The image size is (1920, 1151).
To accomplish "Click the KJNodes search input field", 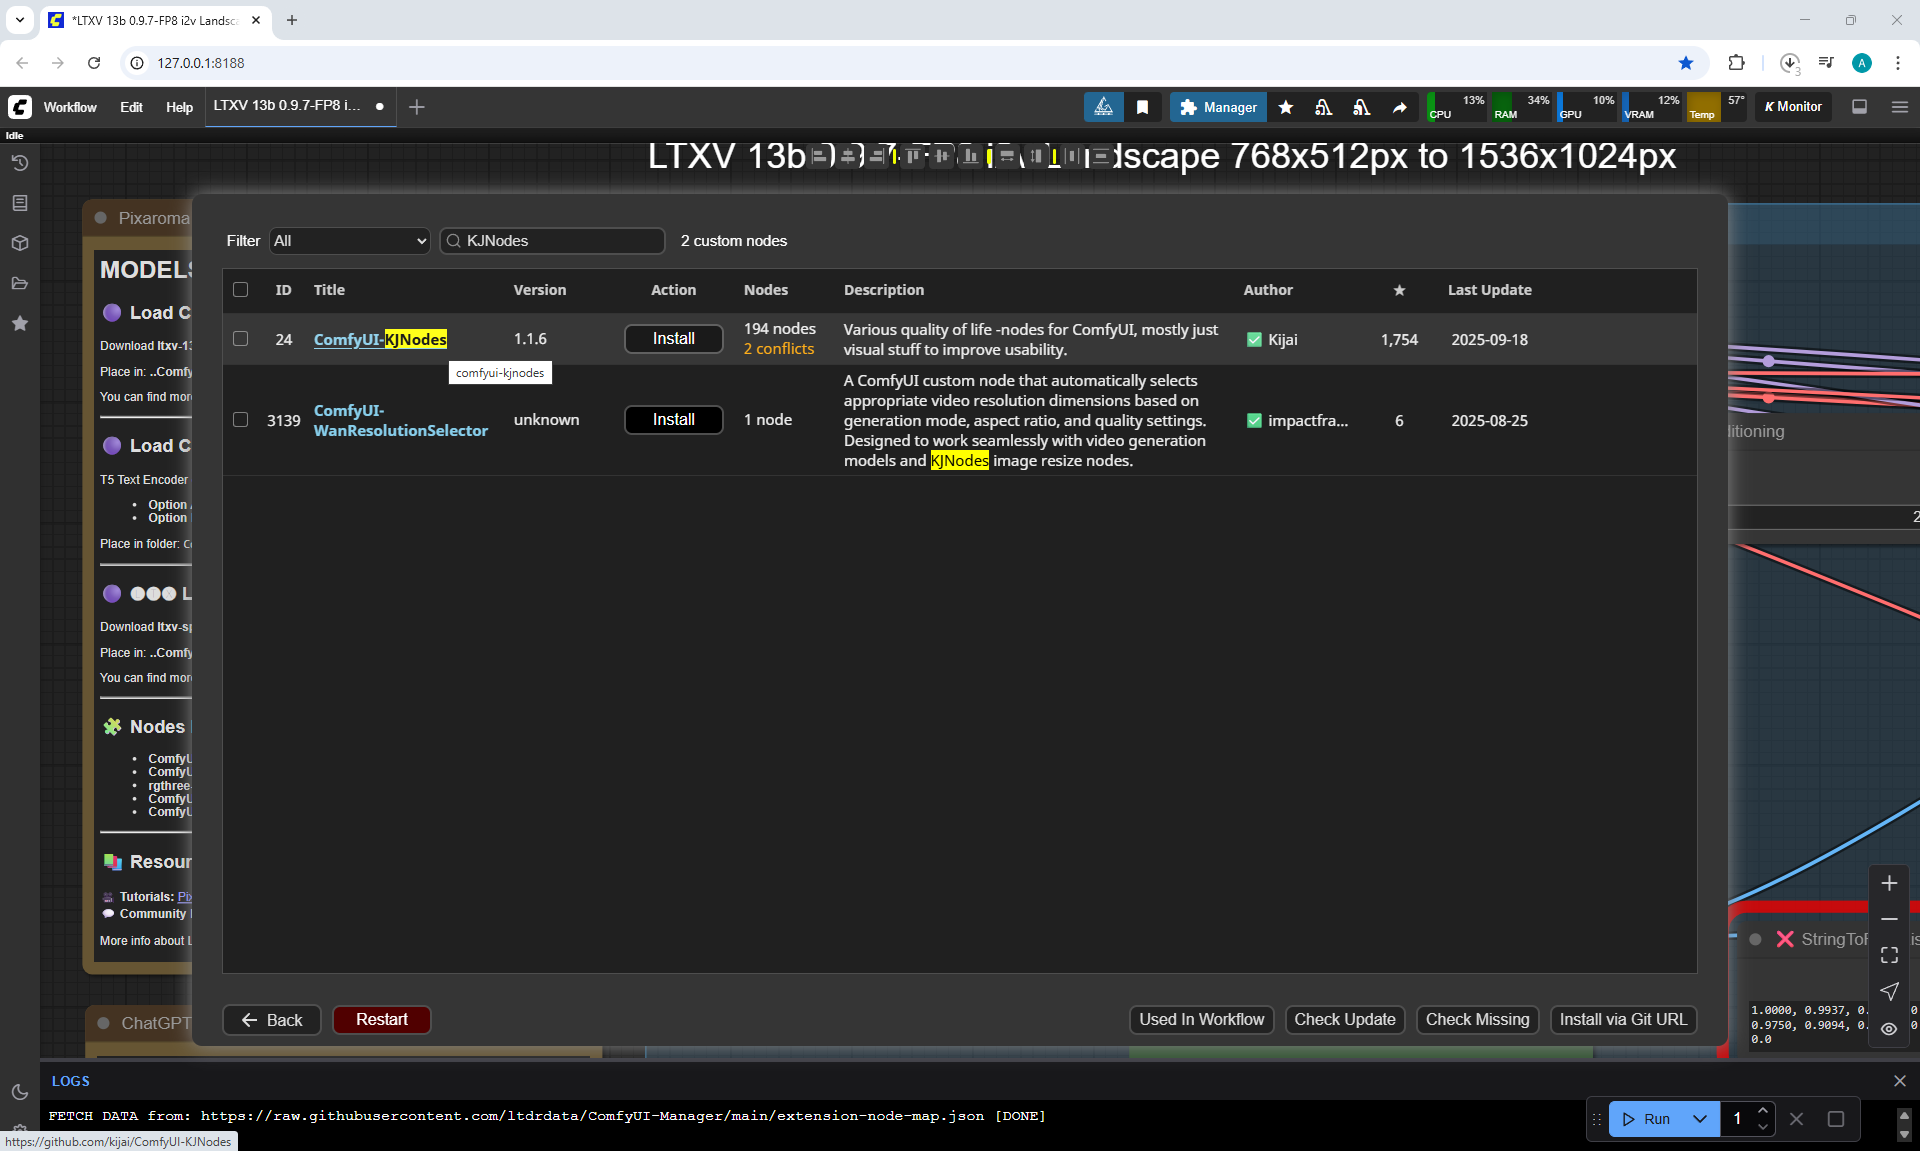I will (x=560, y=241).
